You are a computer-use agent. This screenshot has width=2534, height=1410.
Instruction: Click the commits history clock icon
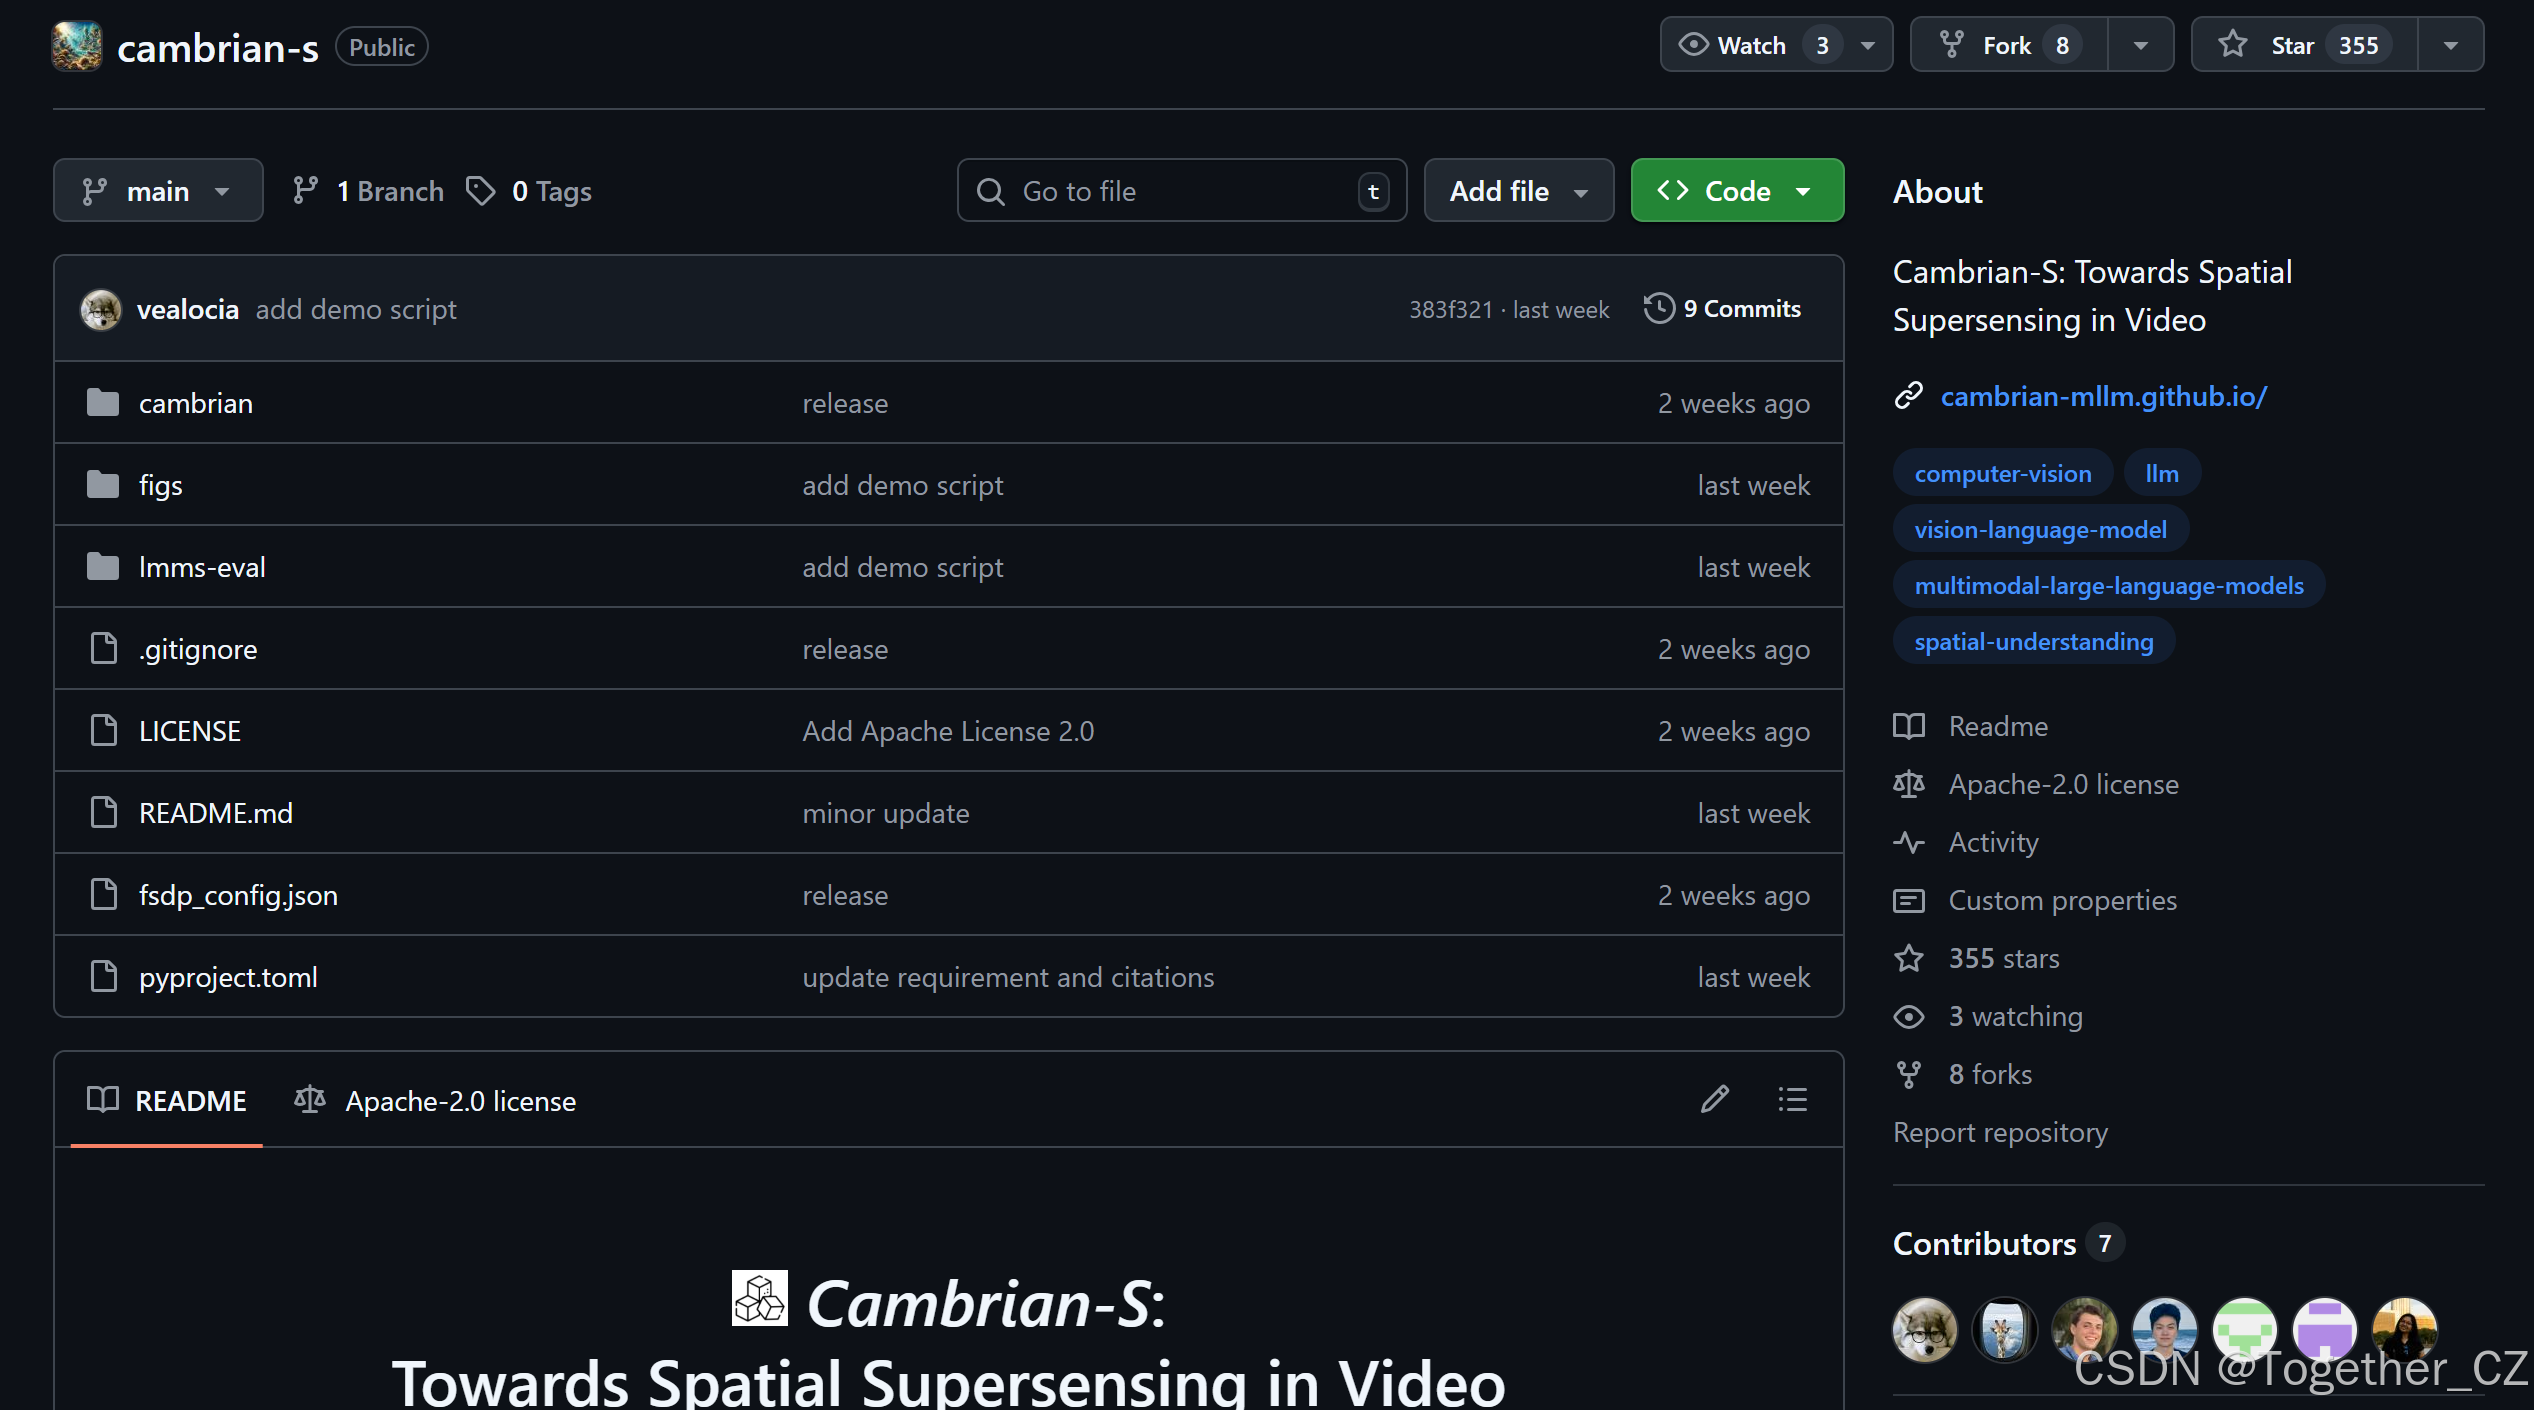[x=1659, y=308]
